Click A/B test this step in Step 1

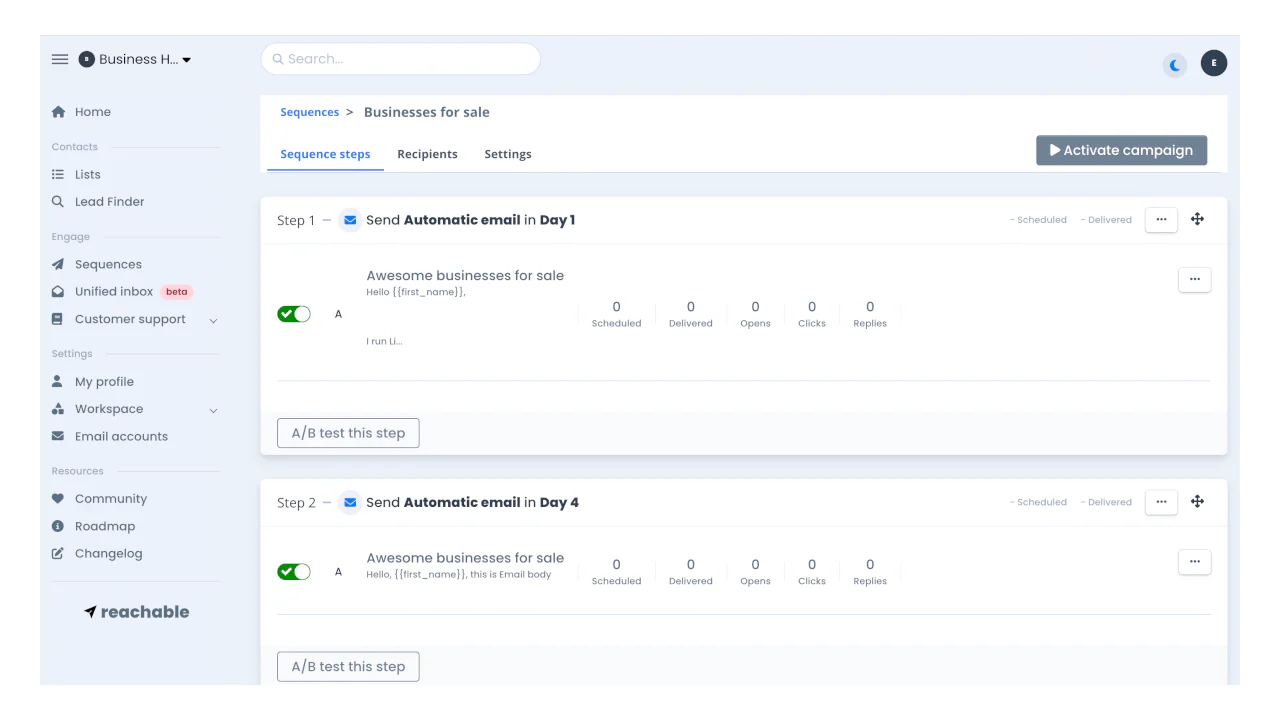[x=348, y=433]
